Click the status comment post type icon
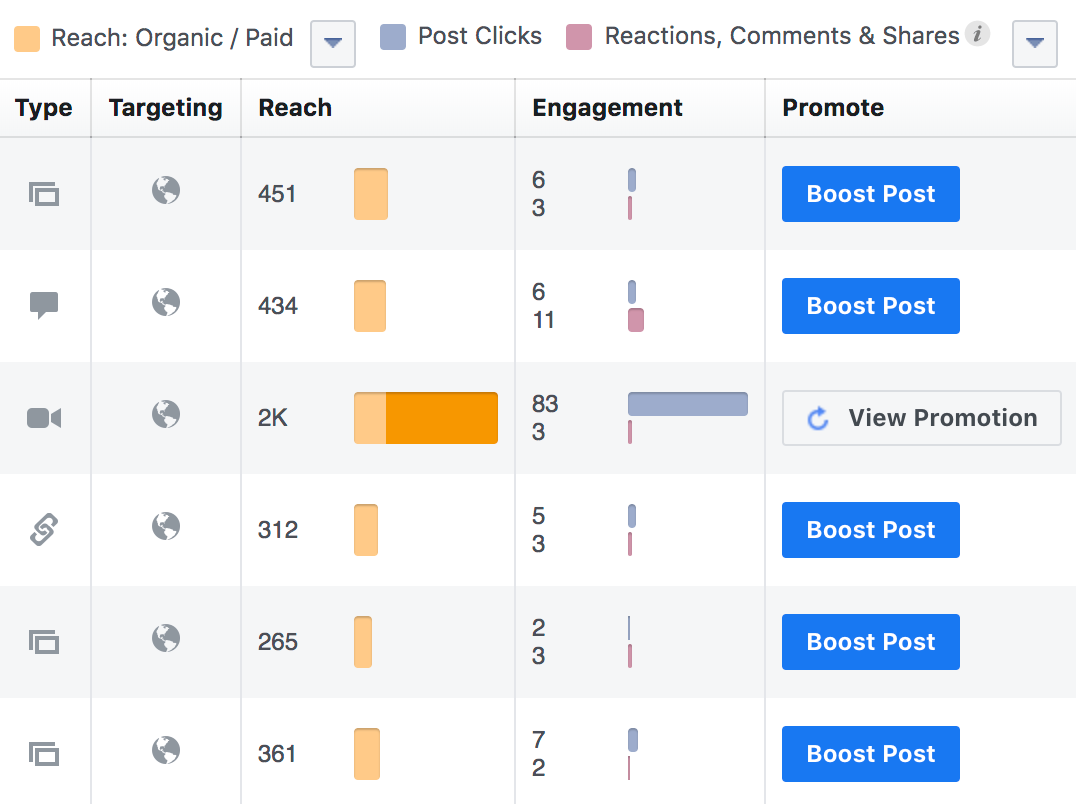Image resolution: width=1076 pixels, height=804 pixels. (x=44, y=305)
